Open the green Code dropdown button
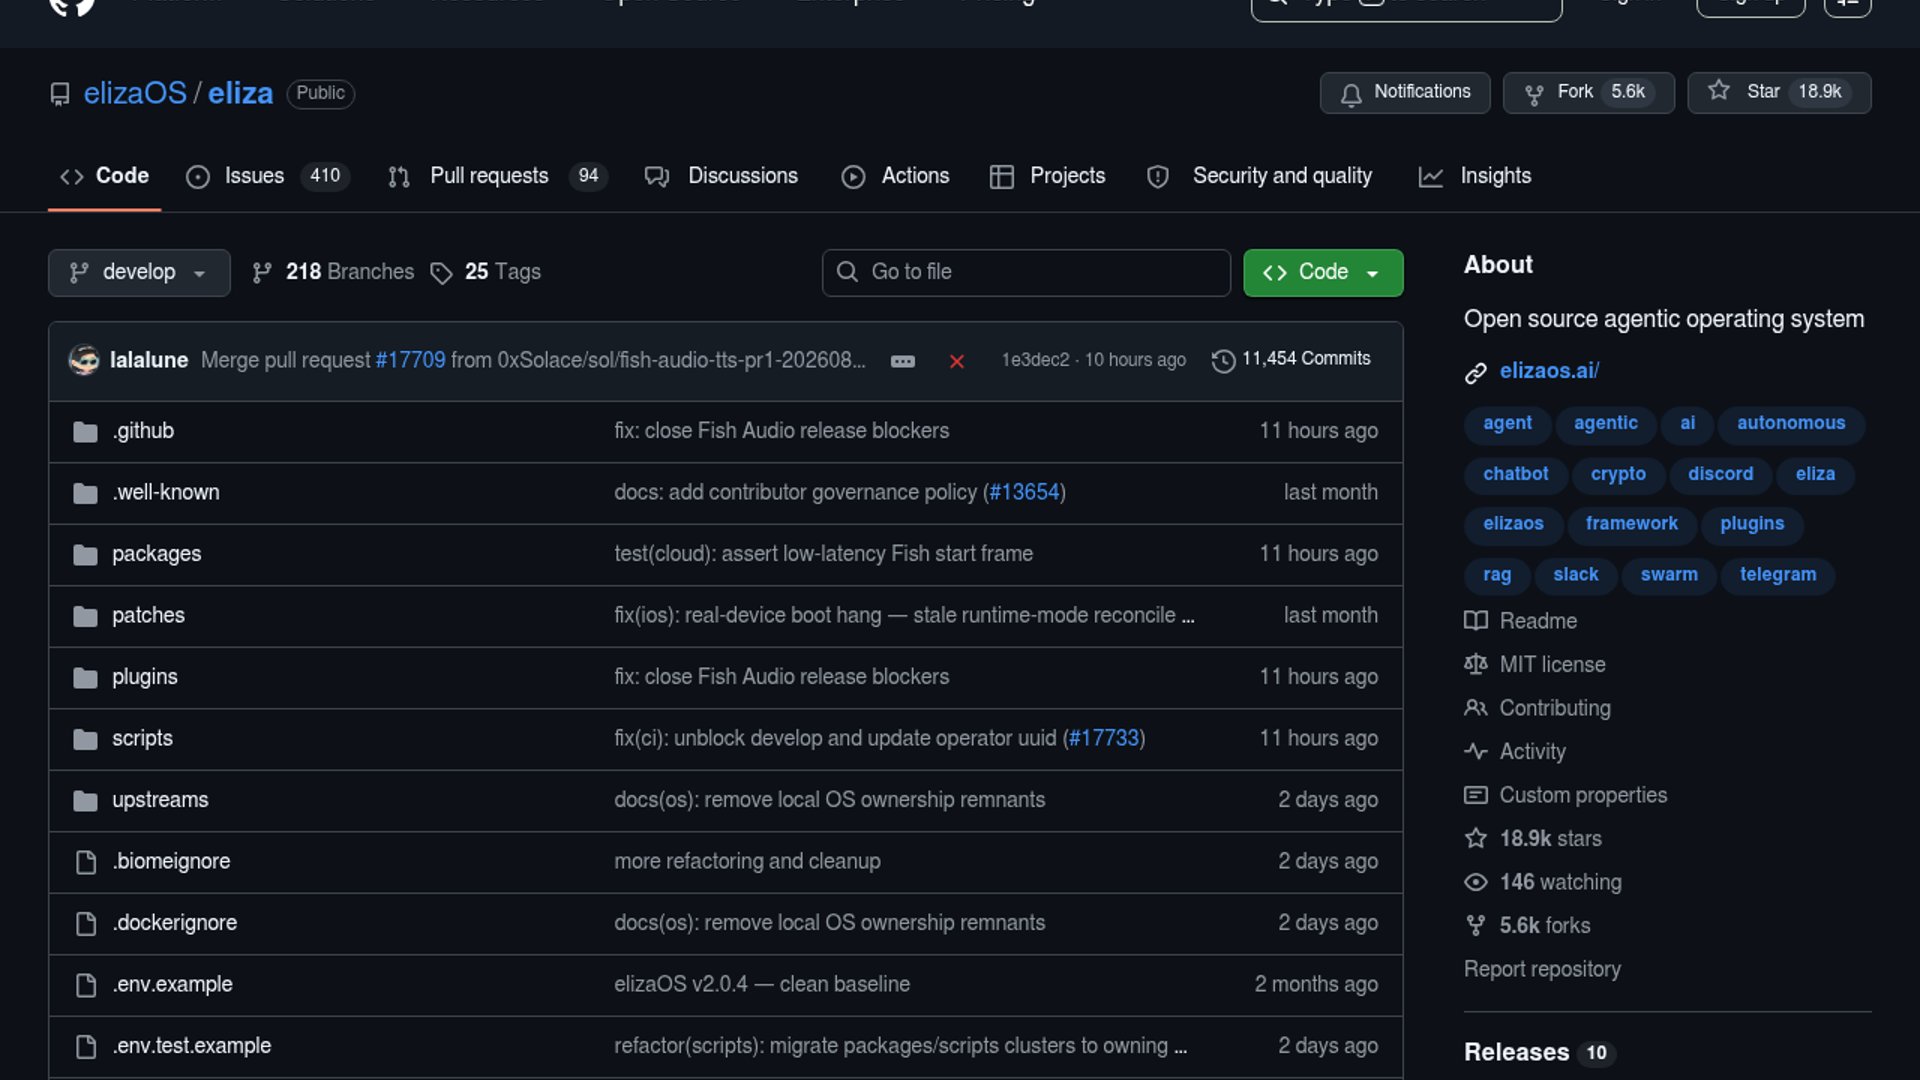Screen dimensions: 1920x1080 [1323, 273]
